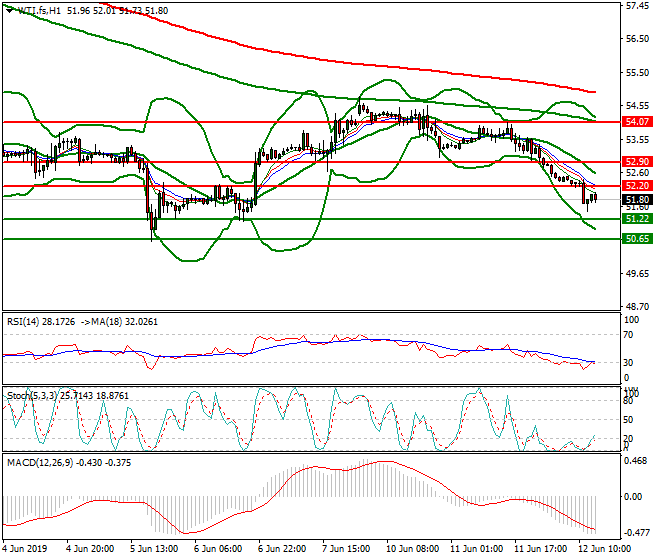
Task: Select the 51.22 green support label
Action: click(637, 219)
